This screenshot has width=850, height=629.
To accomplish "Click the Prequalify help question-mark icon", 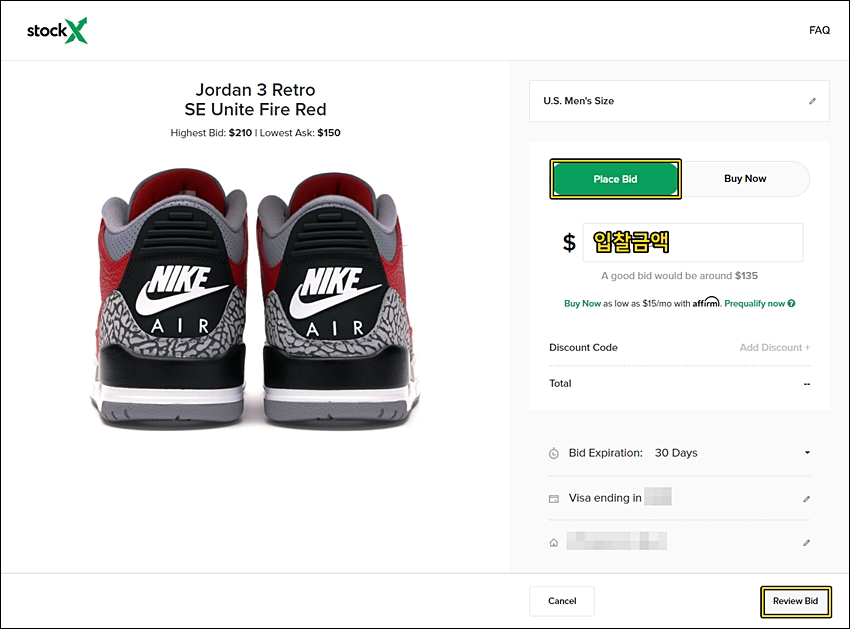I will tap(791, 304).
